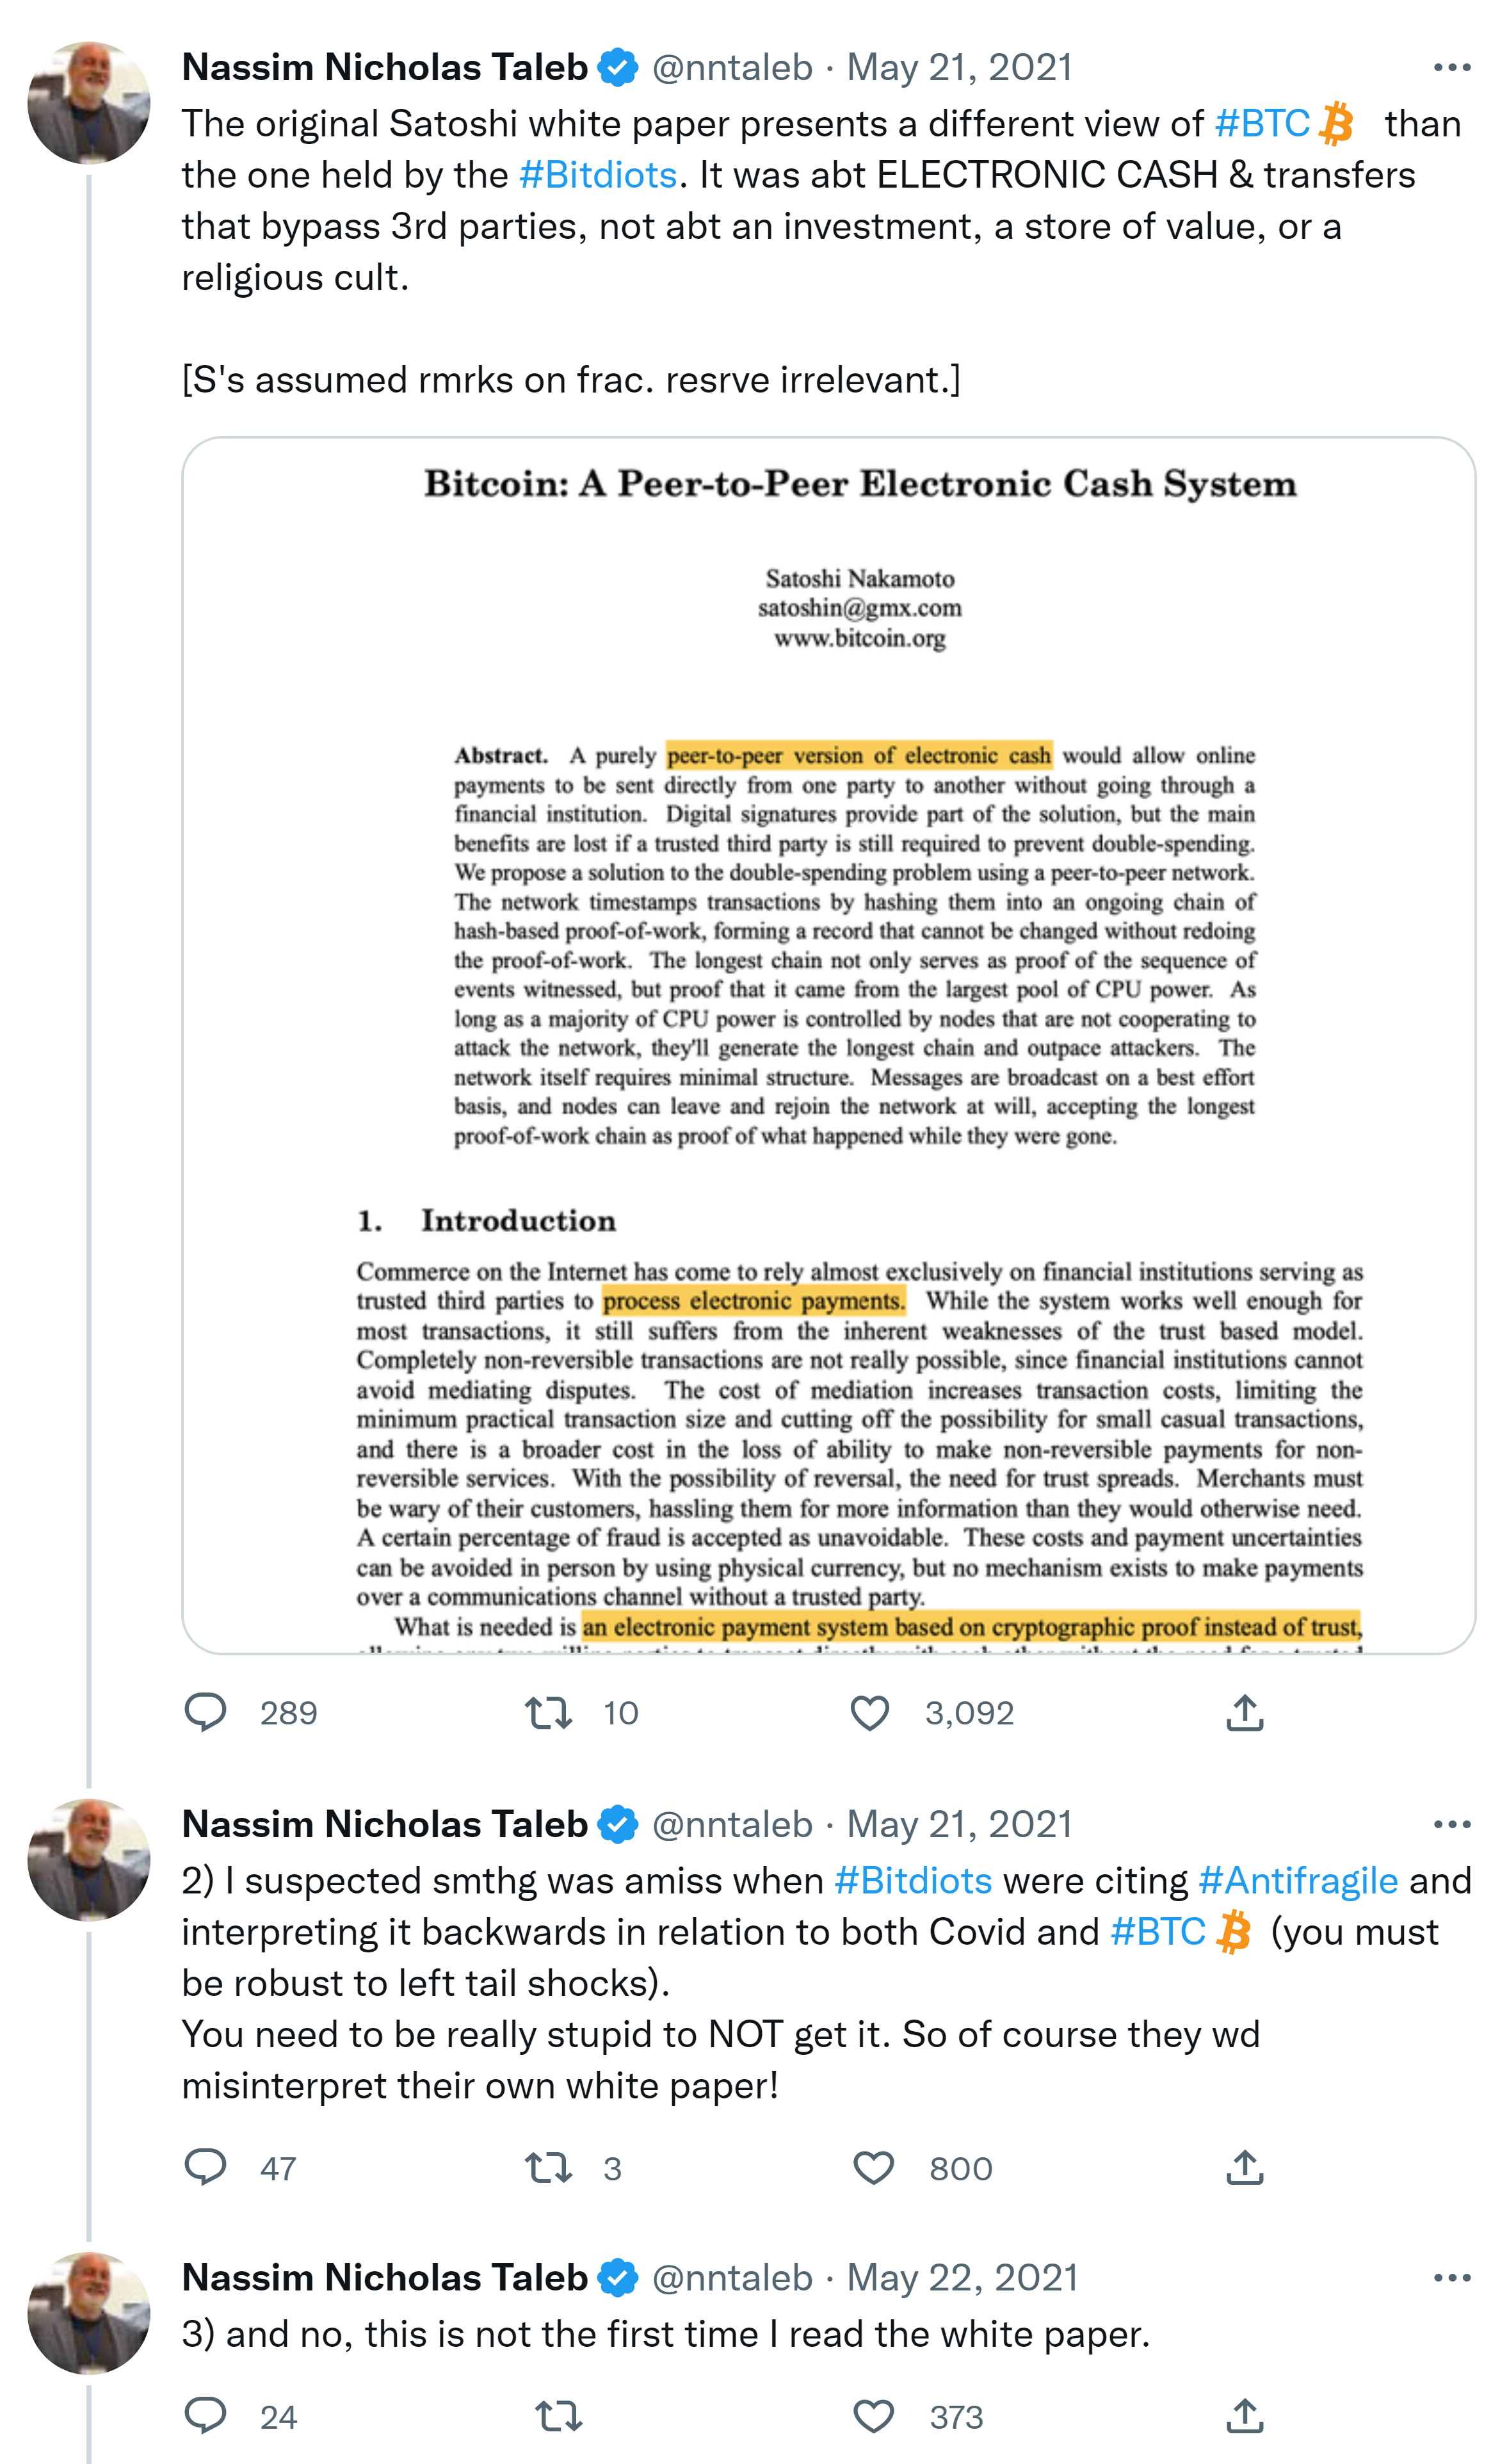The width and height of the screenshot is (1500, 2464).
Task: Open the #Antifragile hashtag link
Action: point(1297,1880)
